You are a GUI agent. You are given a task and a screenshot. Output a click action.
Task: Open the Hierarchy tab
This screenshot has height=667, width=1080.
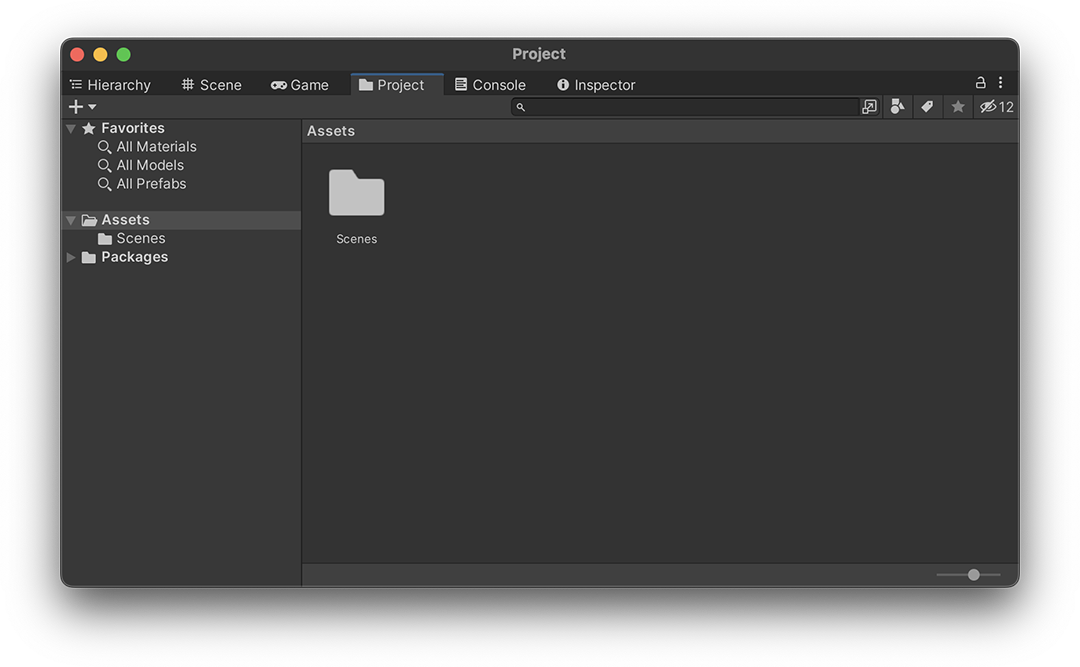point(110,85)
